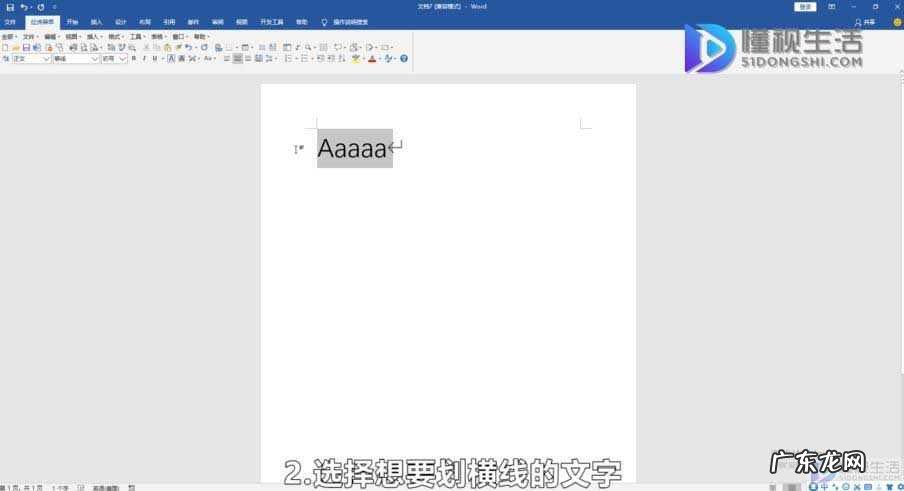Increase the paragraph indent
The image size is (904, 491).
[x=330, y=58]
